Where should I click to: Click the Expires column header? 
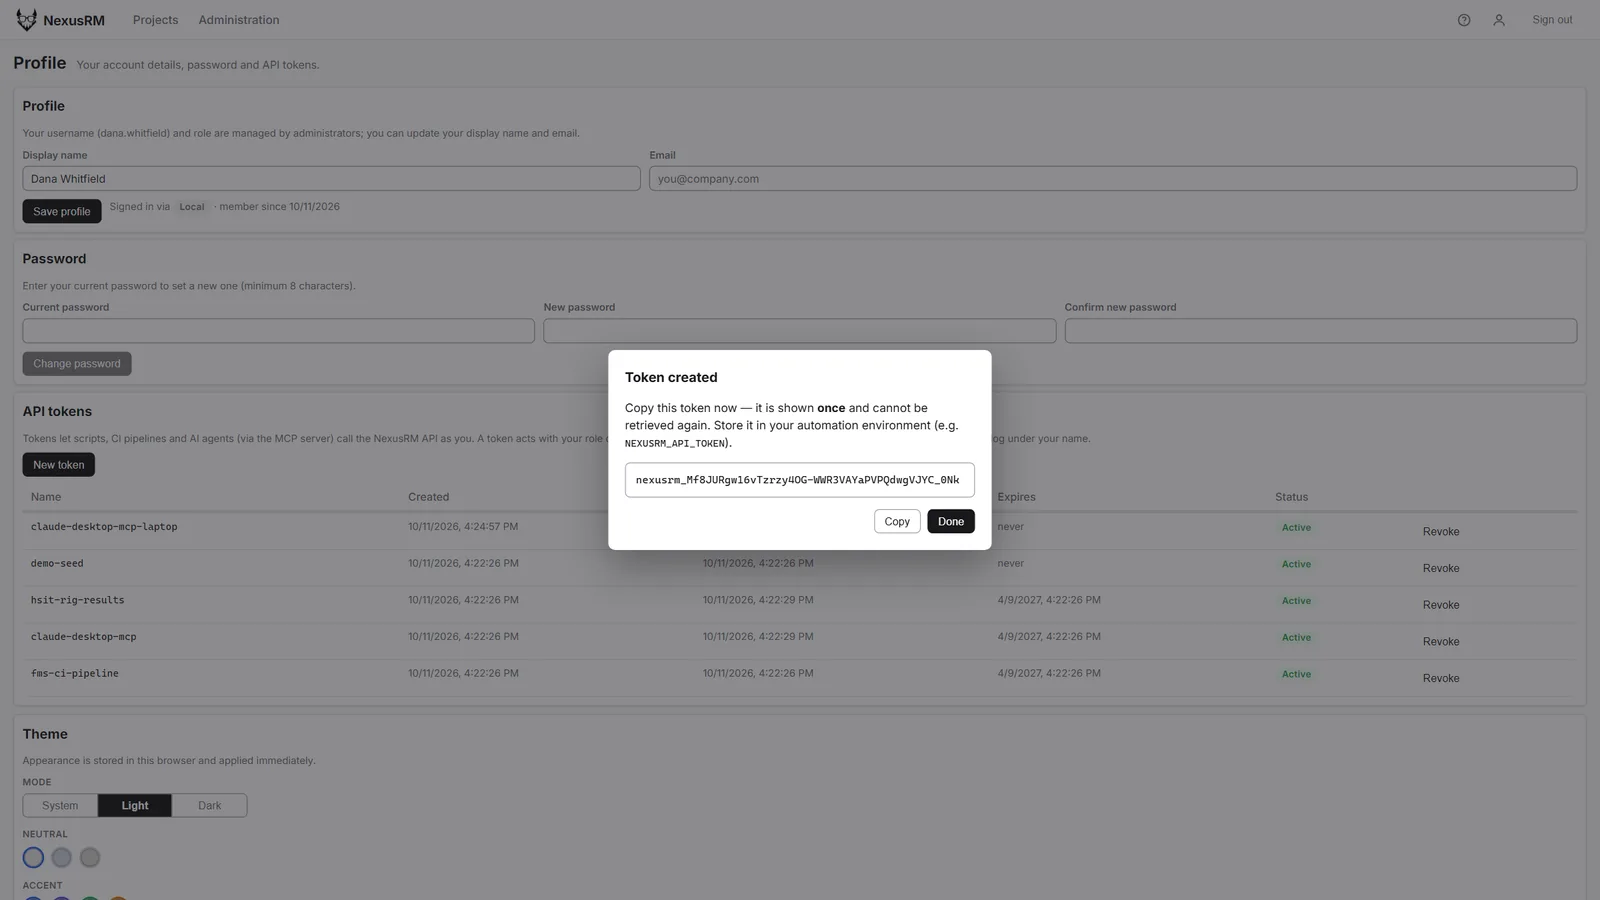pyautogui.click(x=1016, y=497)
